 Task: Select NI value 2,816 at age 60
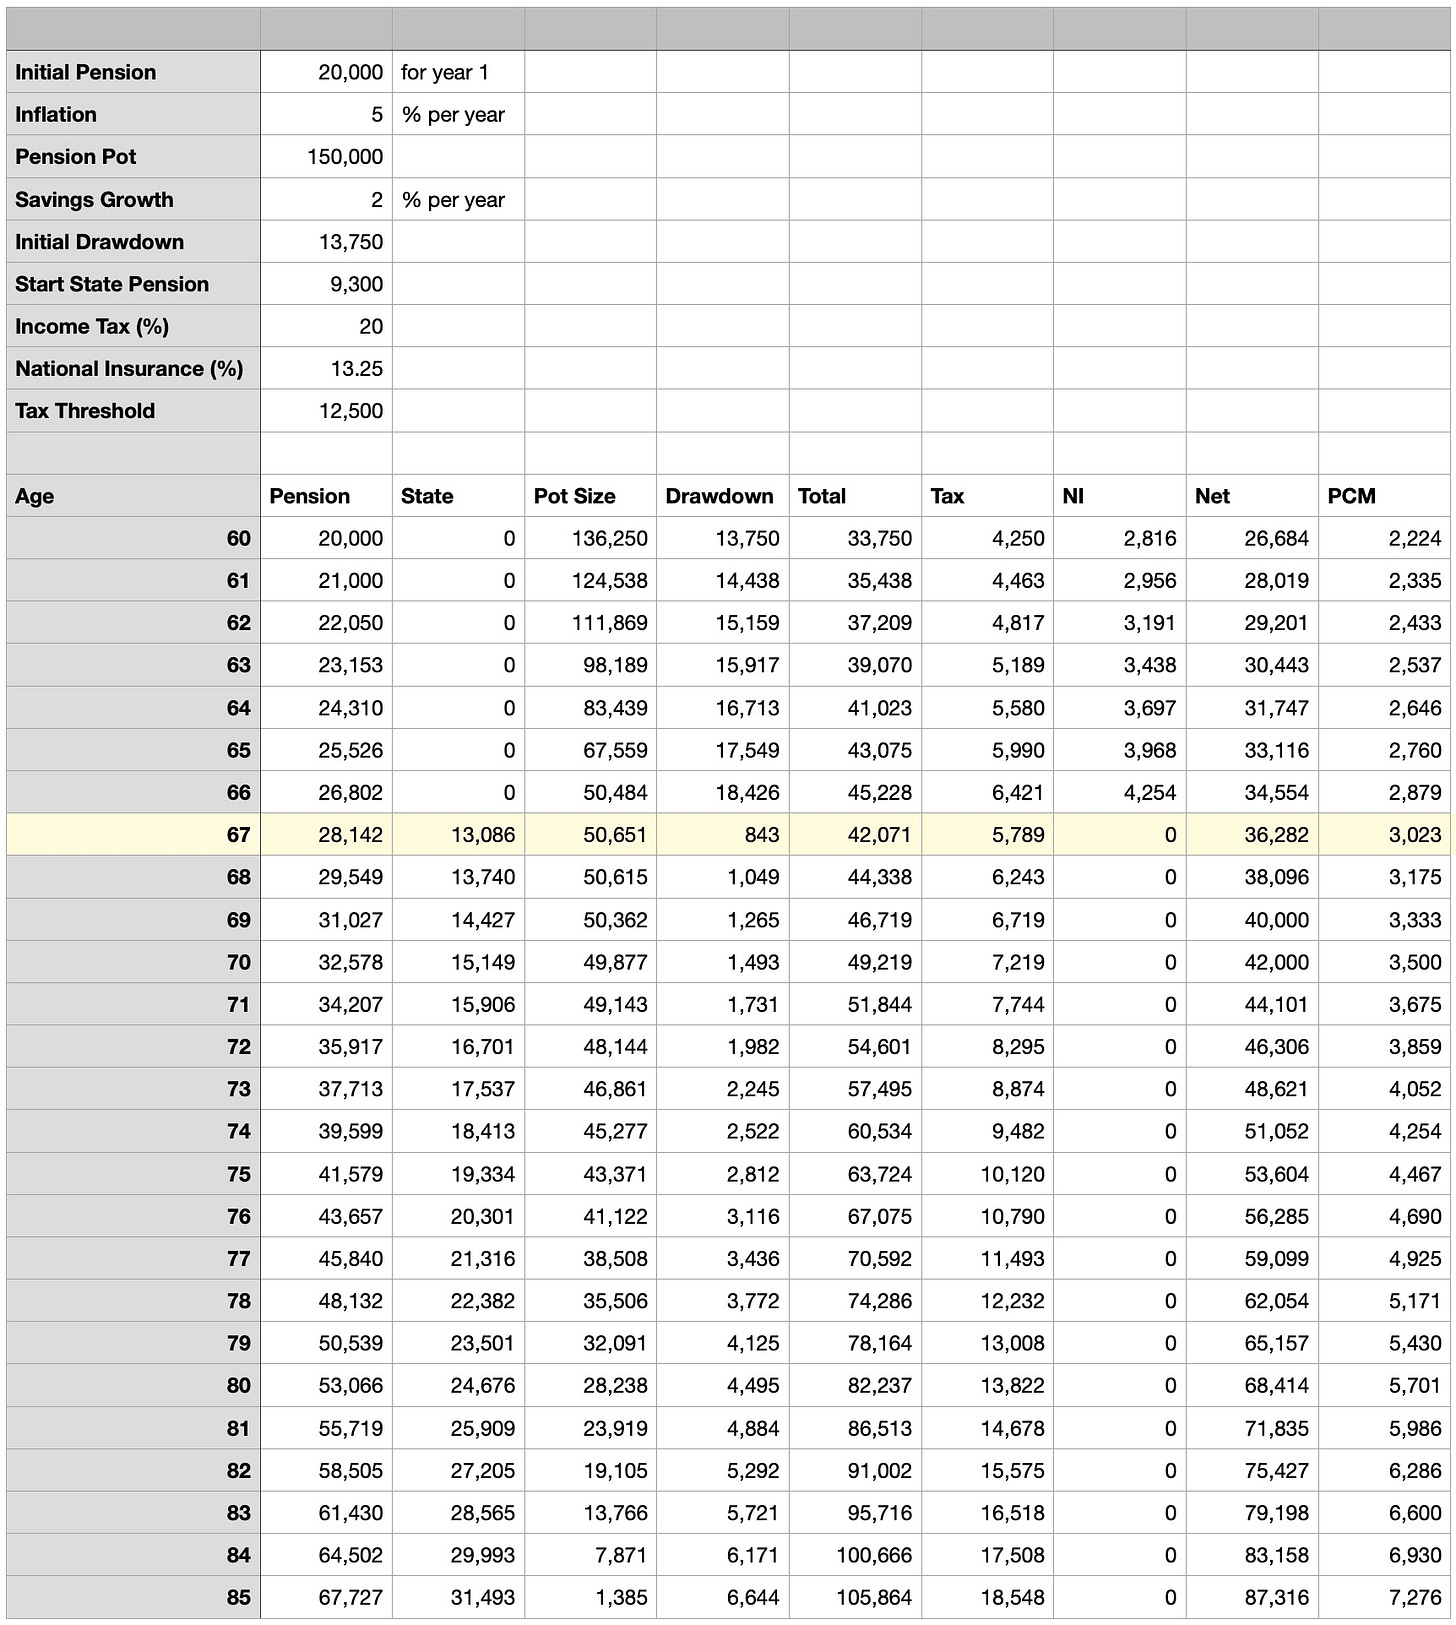[1120, 538]
